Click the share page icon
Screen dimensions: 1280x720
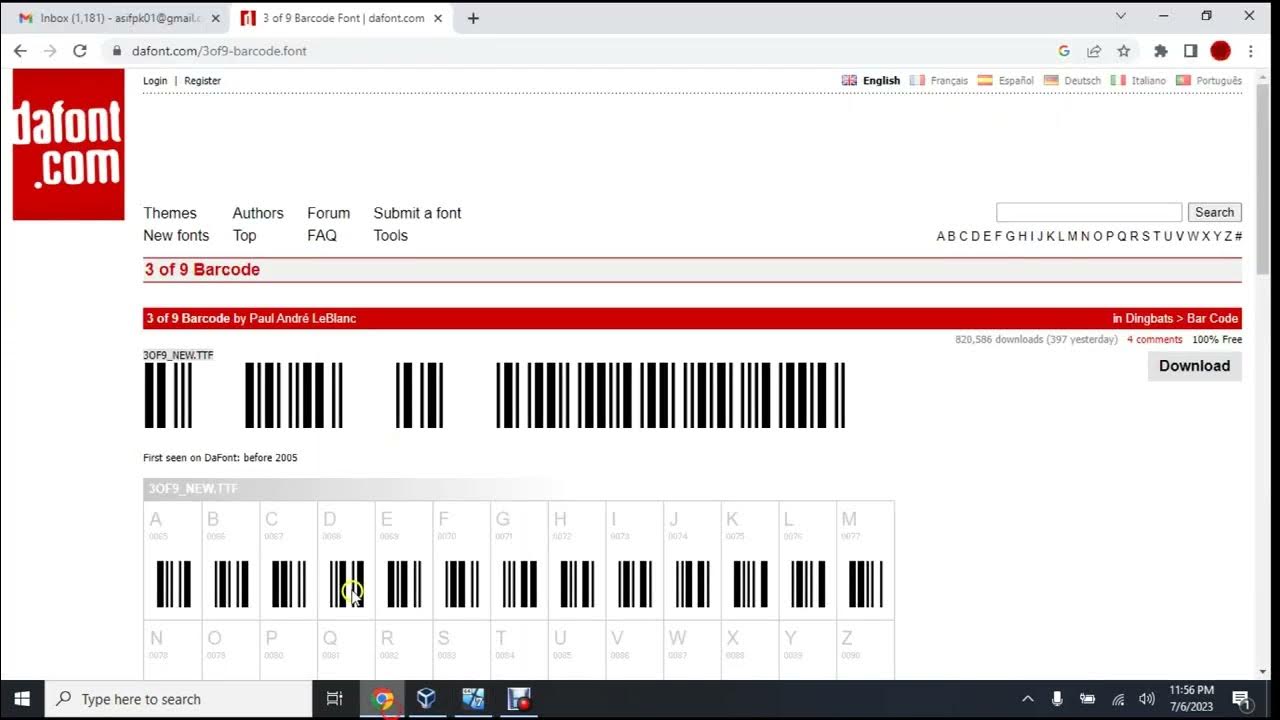(1094, 51)
